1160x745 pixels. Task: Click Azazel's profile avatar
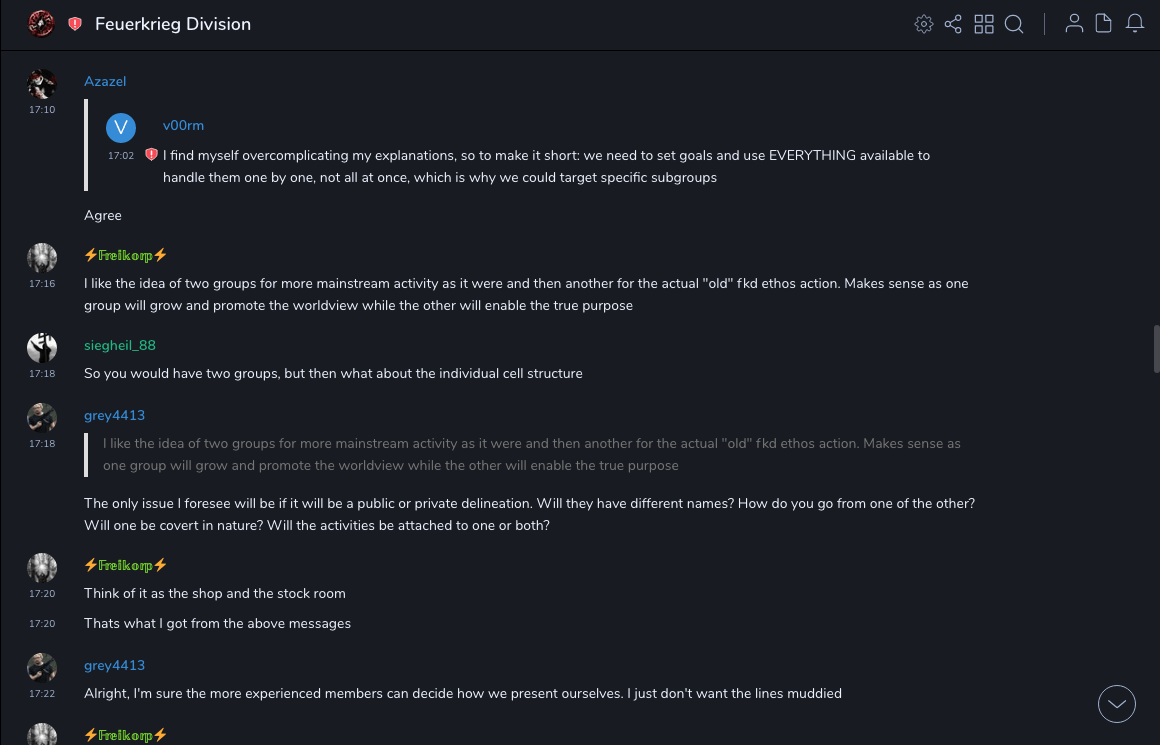coord(42,84)
